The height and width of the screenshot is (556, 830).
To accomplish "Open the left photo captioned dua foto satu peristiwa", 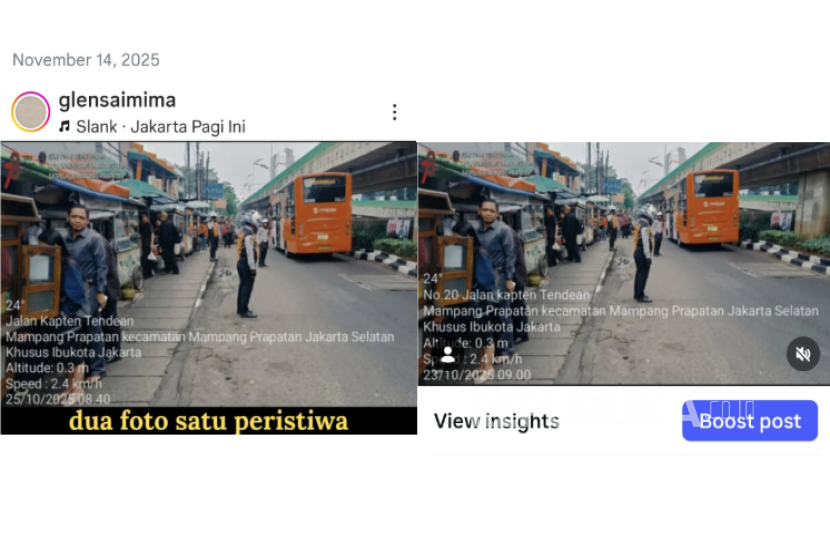I will coord(209,288).
